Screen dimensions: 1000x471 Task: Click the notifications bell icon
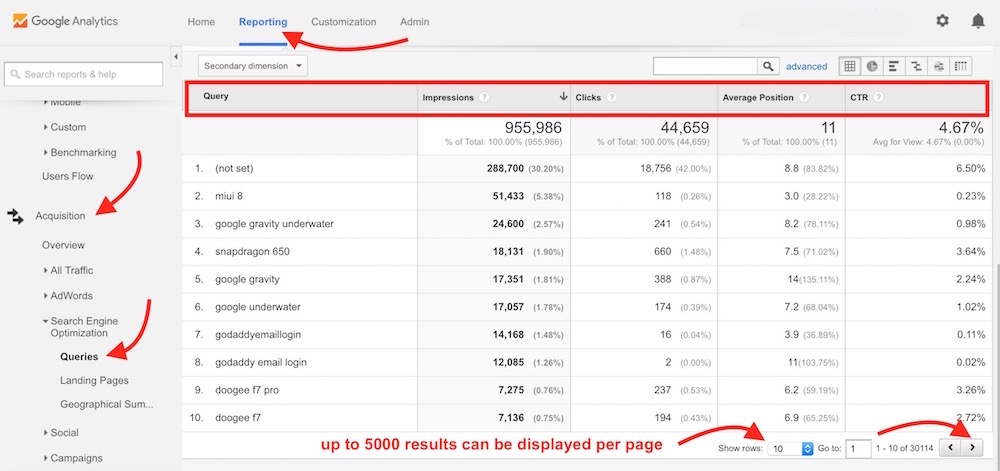pyautogui.click(x=977, y=21)
